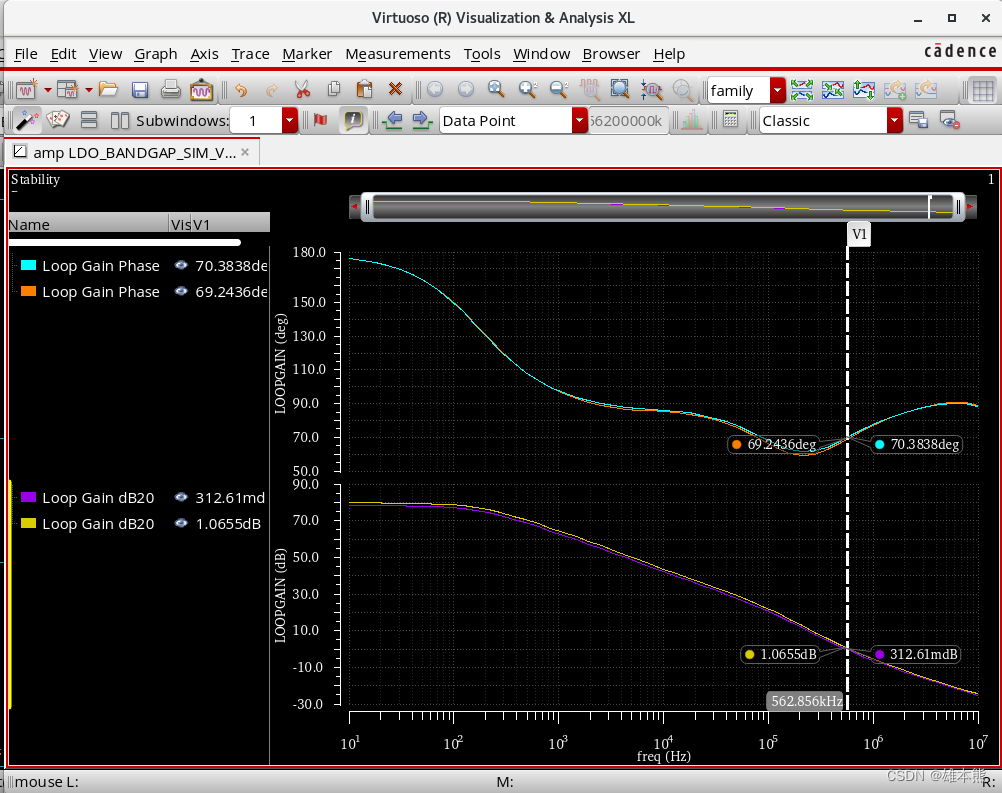1002x793 pixels.
Task: Open the new subwindow icon
Action: tap(67, 90)
